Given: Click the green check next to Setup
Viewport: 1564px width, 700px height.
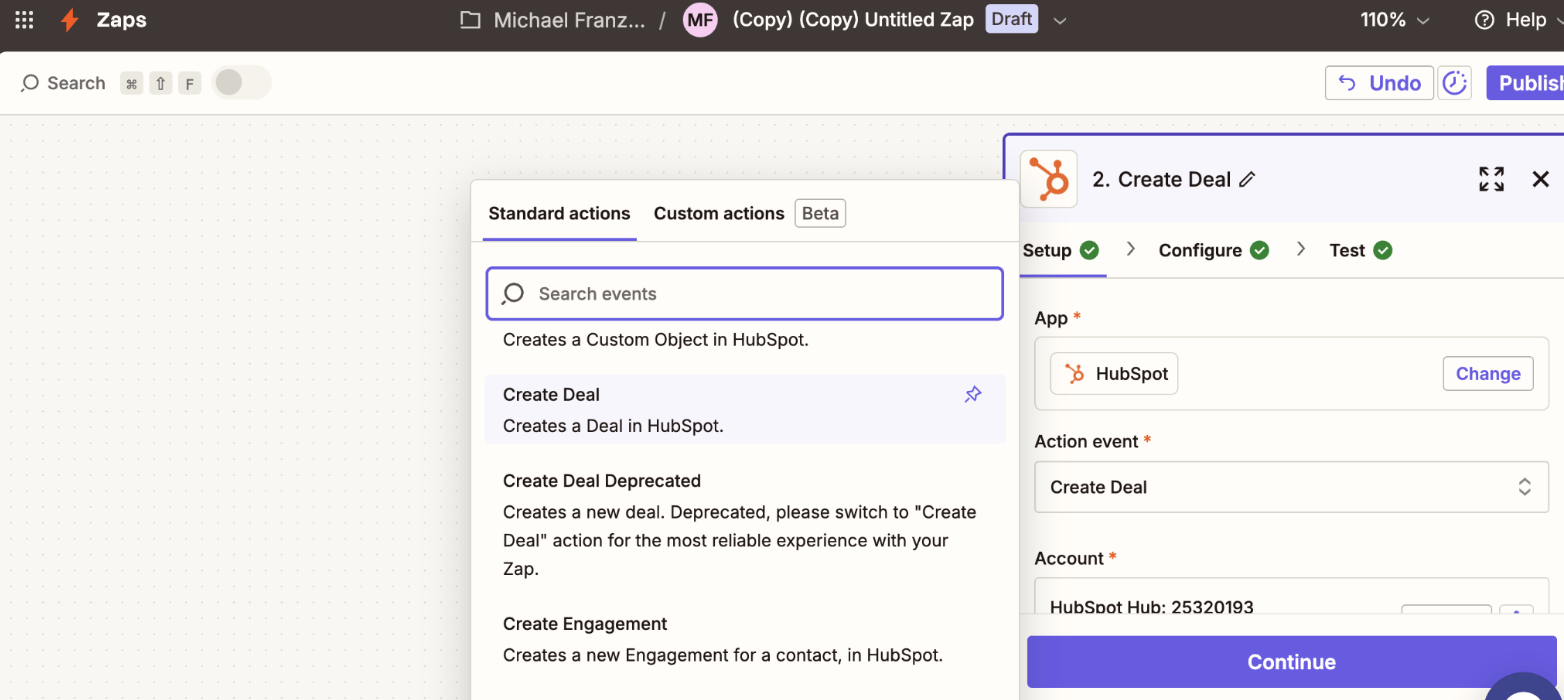Looking at the screenshot, I should (x=1090, y=250).
